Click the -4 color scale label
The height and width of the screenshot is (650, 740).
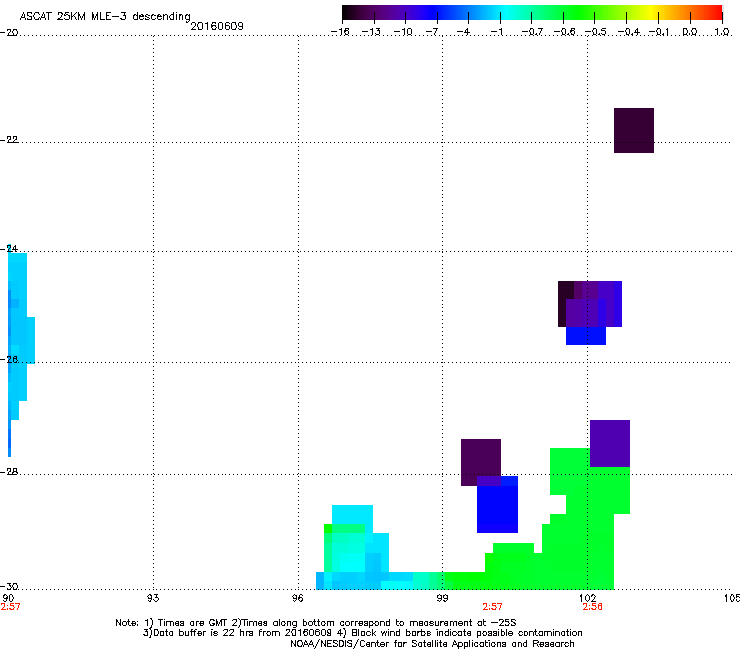(x=463, y=32)
